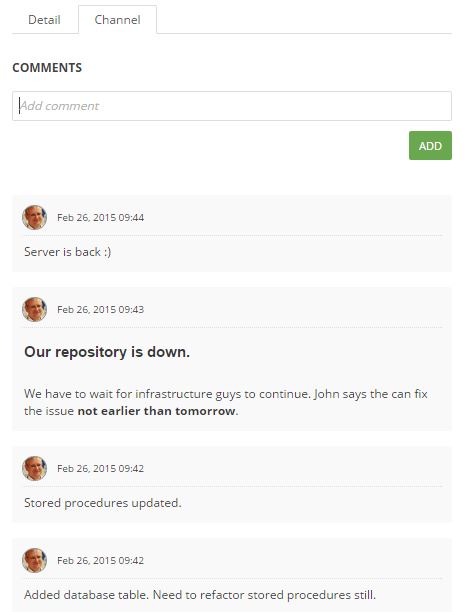Click avatar on Added database table comment
The image size is (470, 612).
34,560
